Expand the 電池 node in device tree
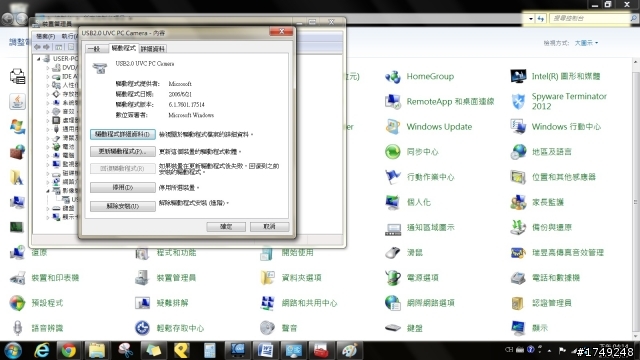 tap(48, 147)
